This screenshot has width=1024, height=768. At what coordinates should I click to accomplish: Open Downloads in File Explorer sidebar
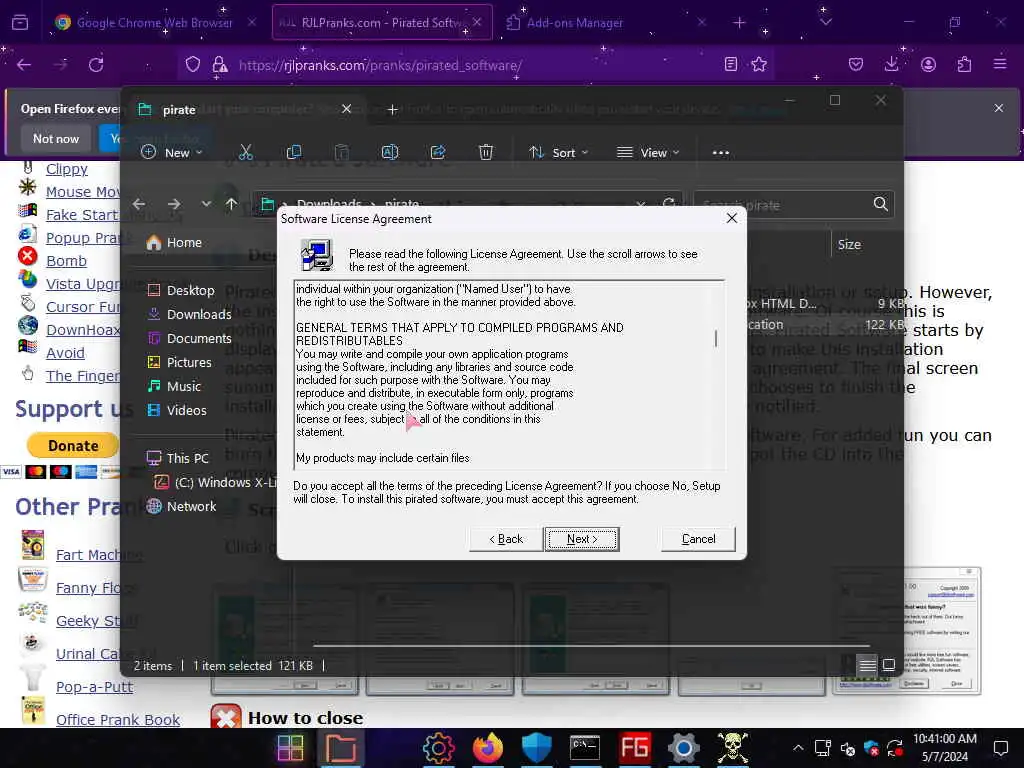pyautogui.click(x=189, y=315)
